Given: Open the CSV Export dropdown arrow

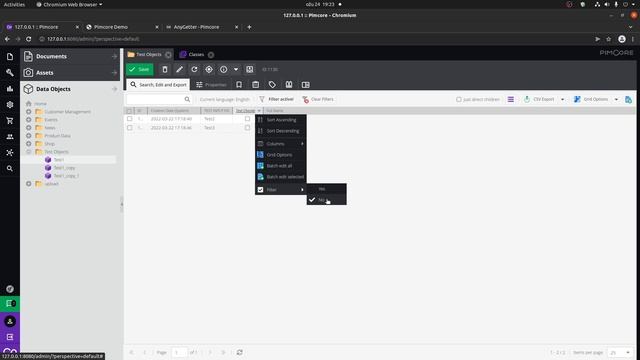Looking at the screenshot, I should click(x=562, y=99).
